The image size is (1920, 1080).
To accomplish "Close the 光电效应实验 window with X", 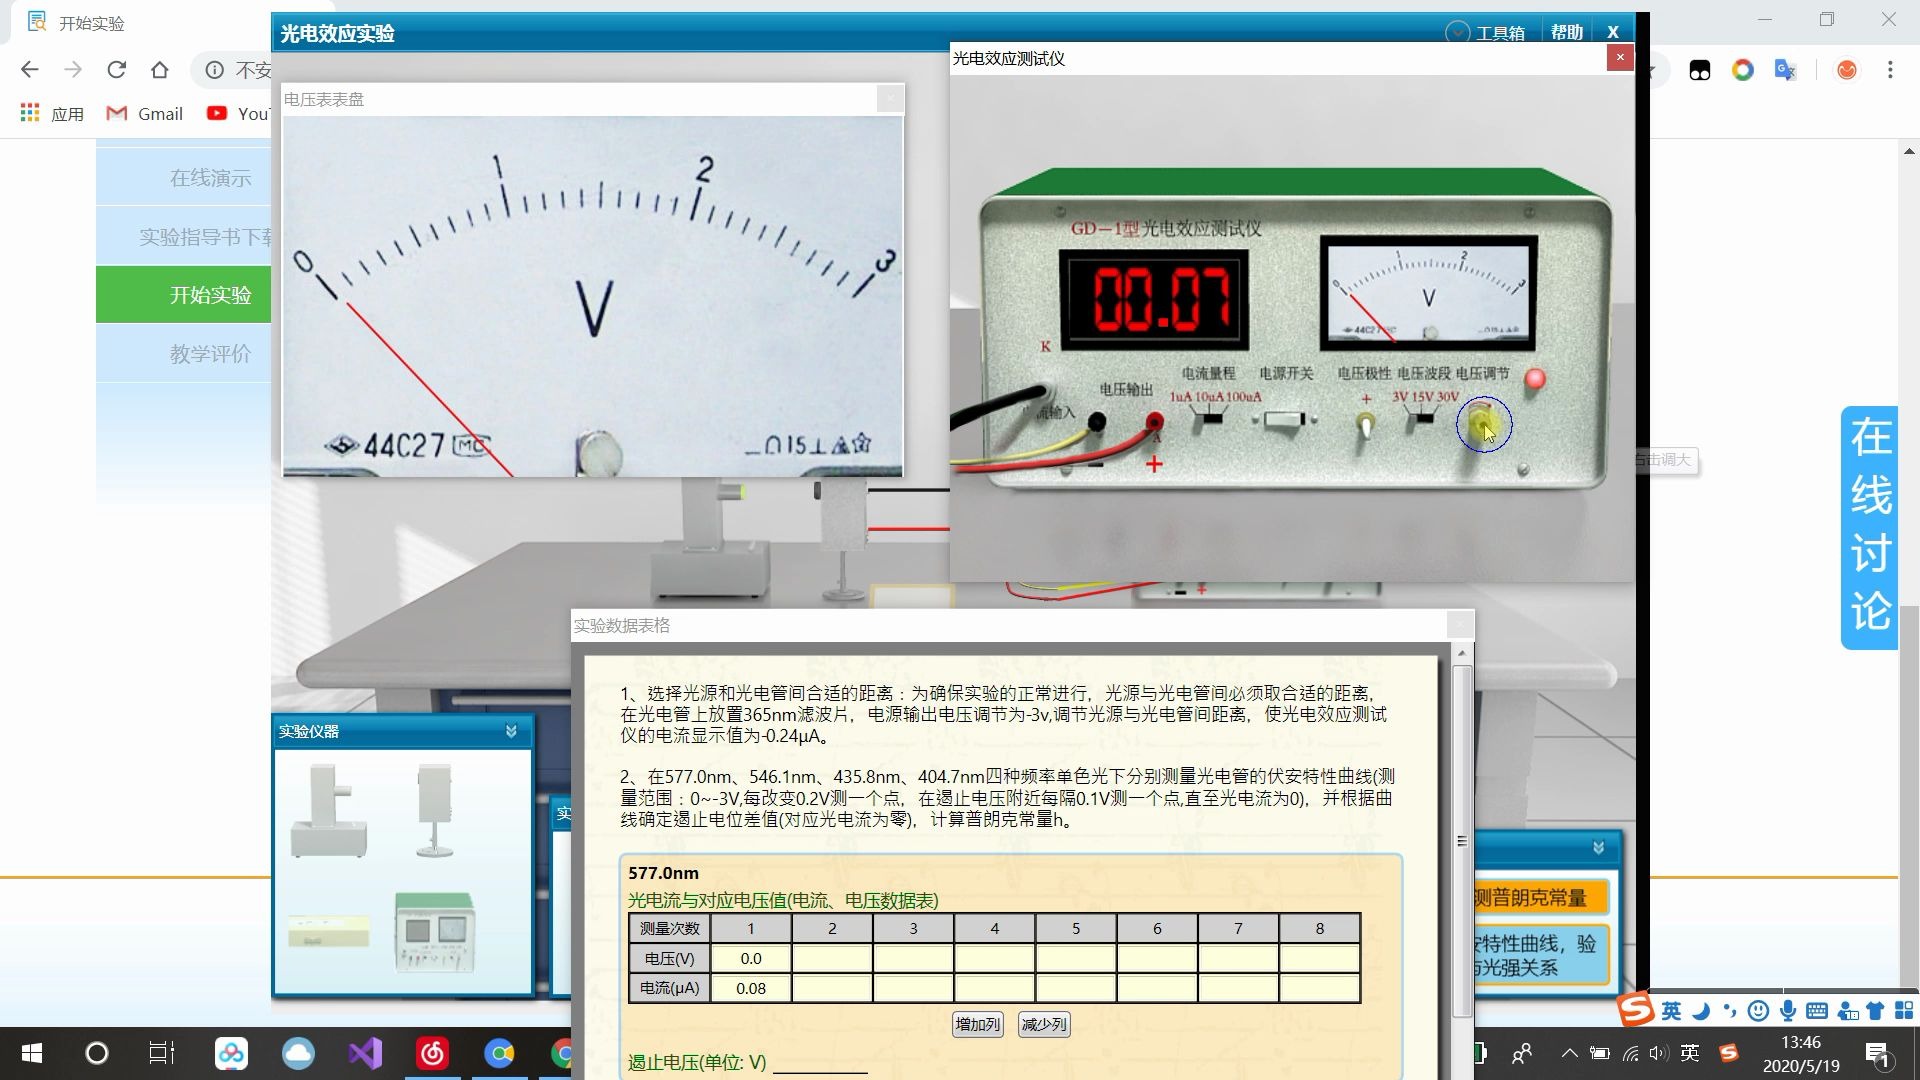I will 1613,32.
